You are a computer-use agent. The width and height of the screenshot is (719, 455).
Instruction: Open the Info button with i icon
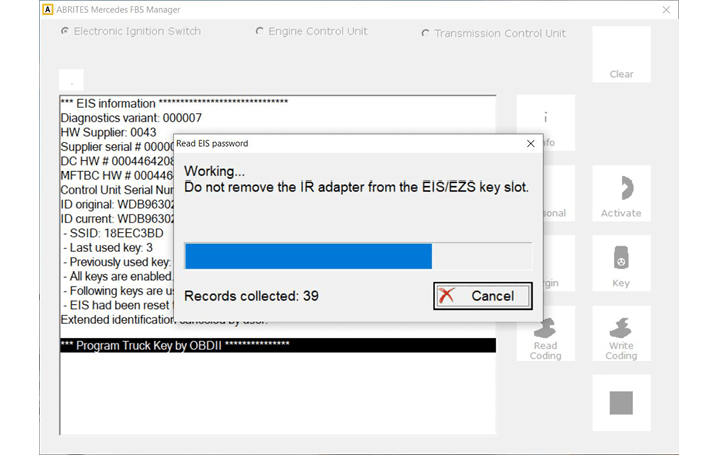pyautogui.click(x=545, y=122)
